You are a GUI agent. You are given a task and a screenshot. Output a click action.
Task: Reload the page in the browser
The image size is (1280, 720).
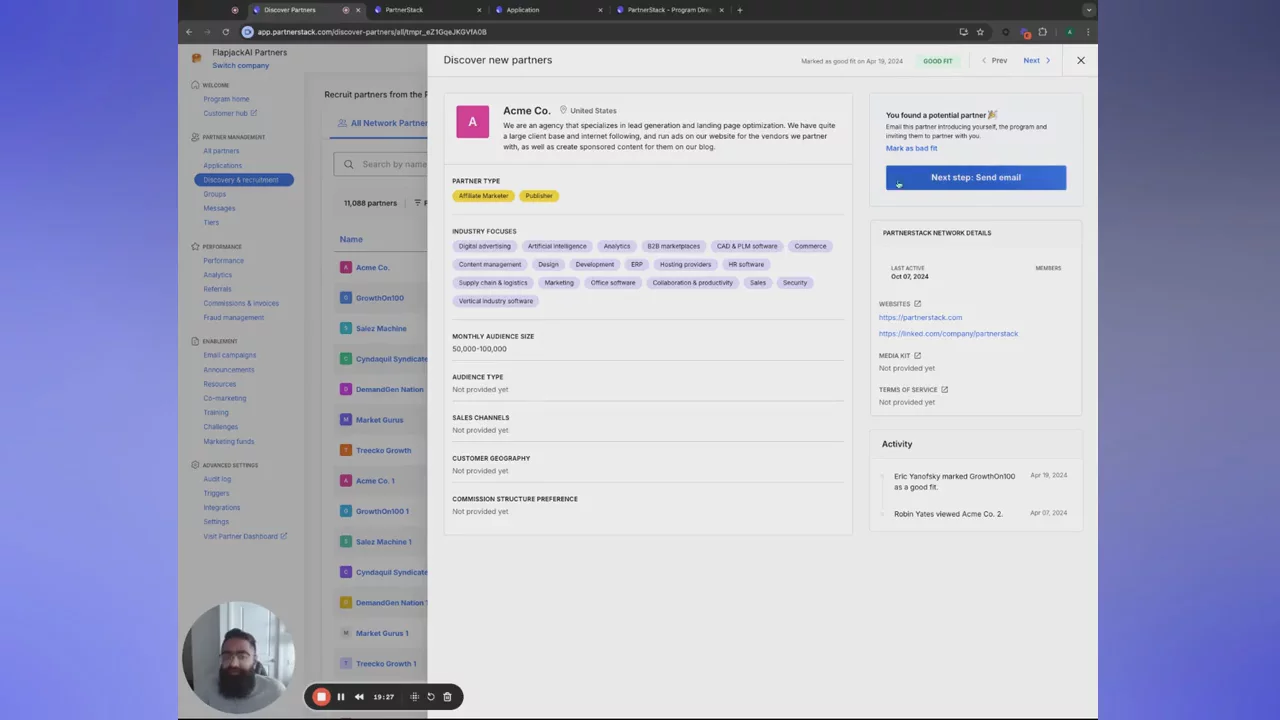226,32
